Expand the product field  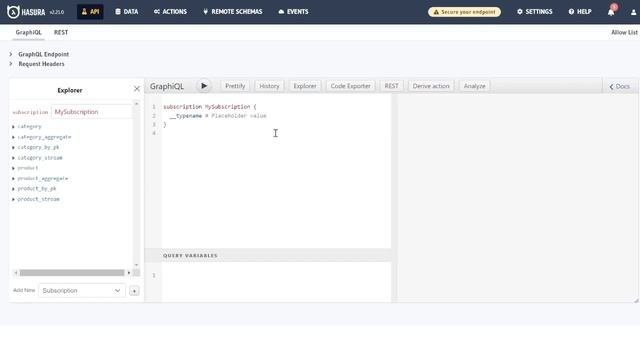[25, 168]
